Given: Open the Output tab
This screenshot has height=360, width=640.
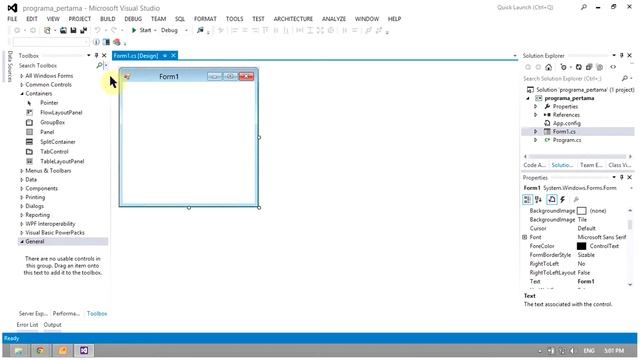Looking at the screenshot, I should pyautogui.click(x=52, y=325).
